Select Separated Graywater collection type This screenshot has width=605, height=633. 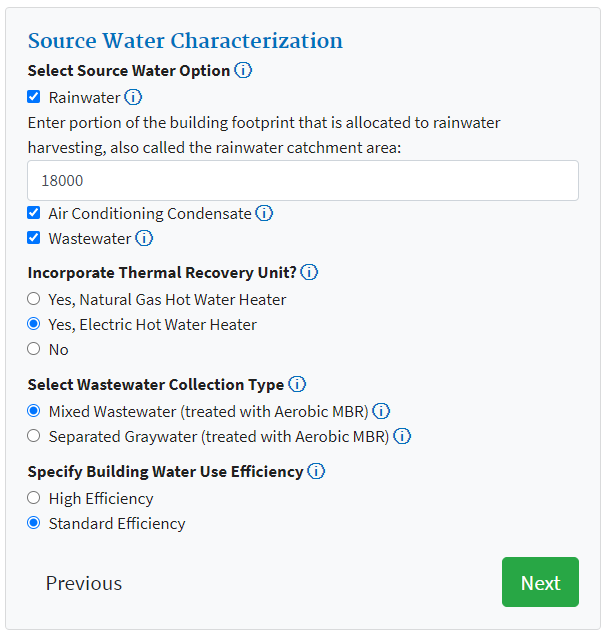coord(34,436)
